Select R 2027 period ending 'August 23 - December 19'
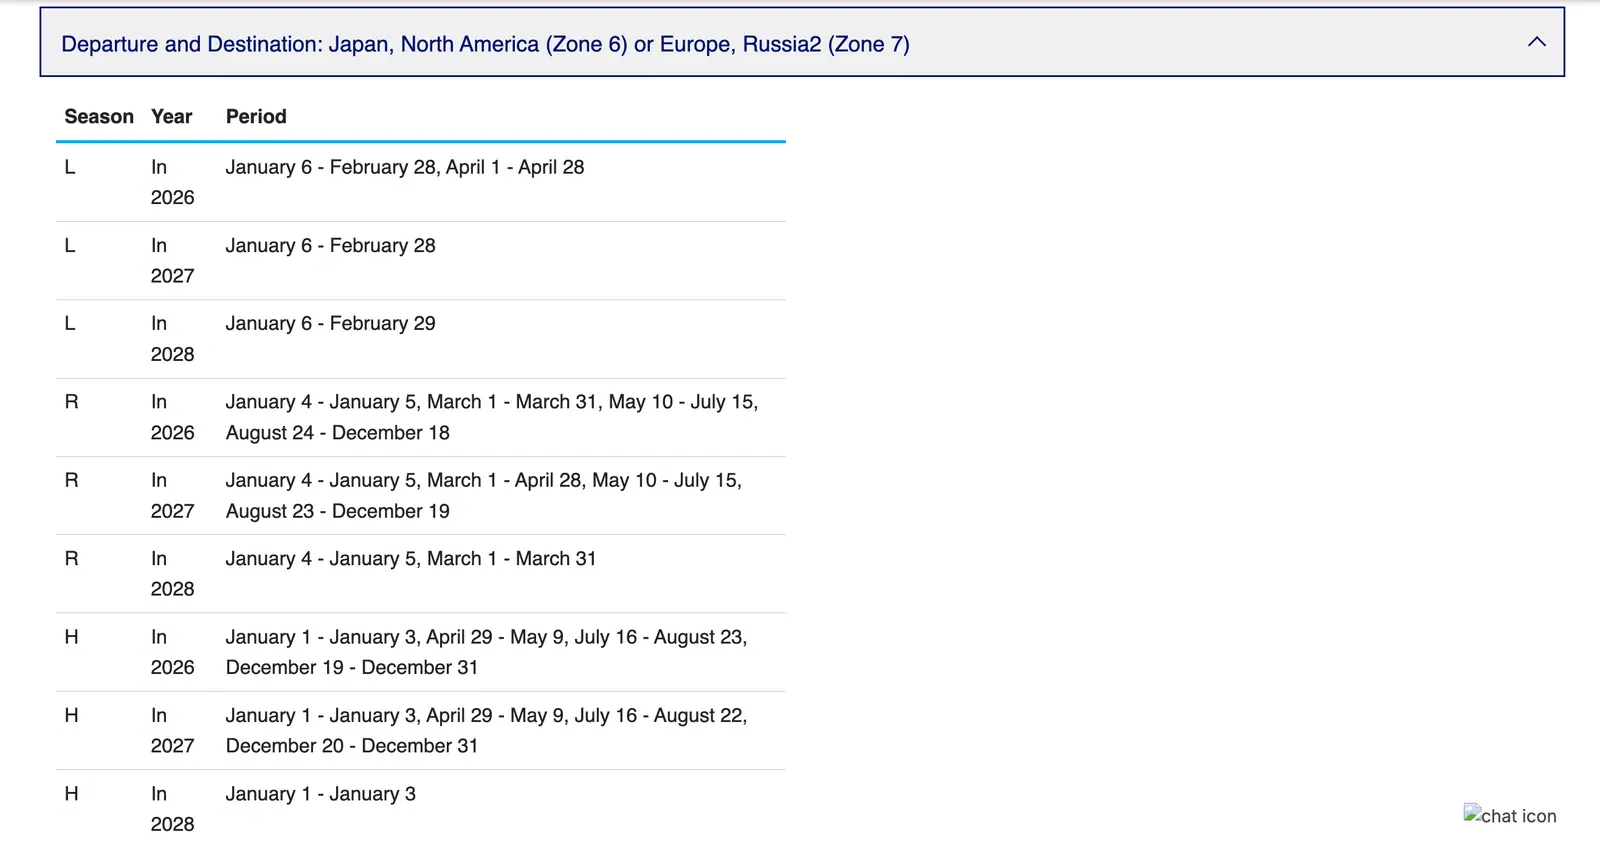The height and width of the screenshot is (858, 1600). click(484, 495)
